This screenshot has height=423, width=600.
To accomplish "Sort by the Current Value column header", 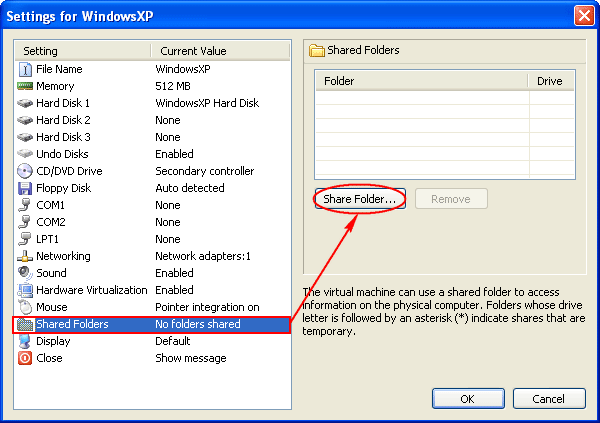I will click(x=220, y=51).
